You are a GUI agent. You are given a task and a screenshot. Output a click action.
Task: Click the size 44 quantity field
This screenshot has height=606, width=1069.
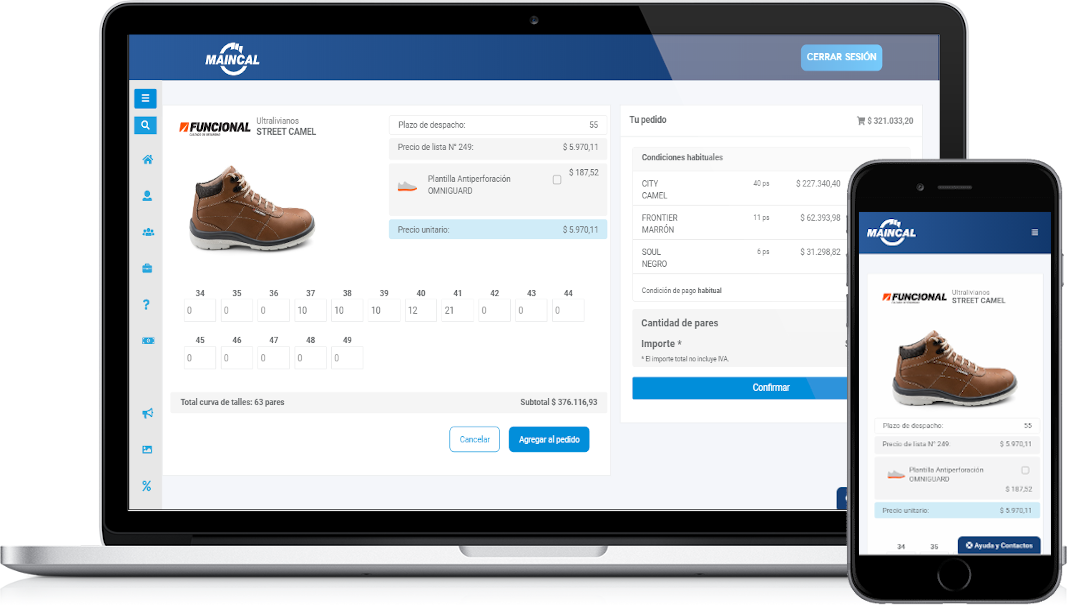point(568,310)
